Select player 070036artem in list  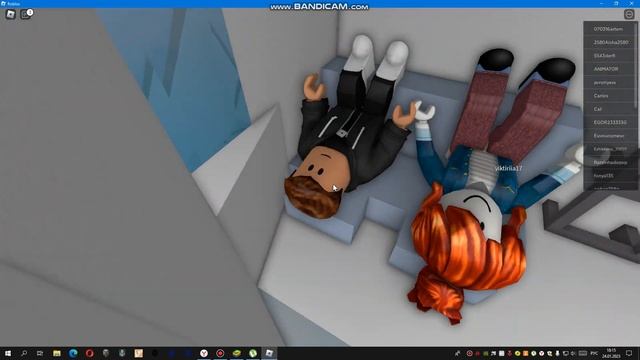point(608,29)
